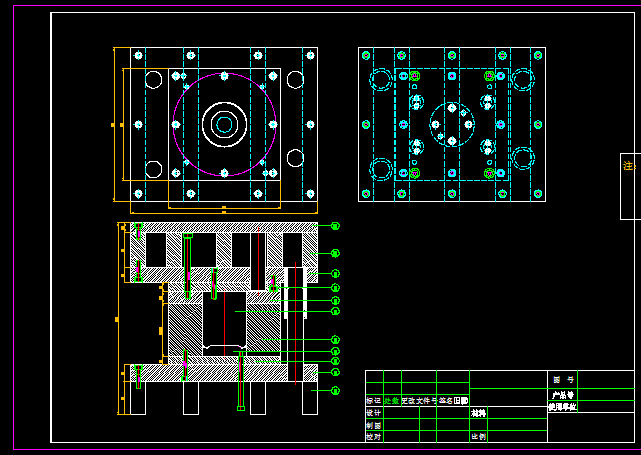The image size is (641, 455).
Task: Click the '设计' row label
Action: [374, 413]
